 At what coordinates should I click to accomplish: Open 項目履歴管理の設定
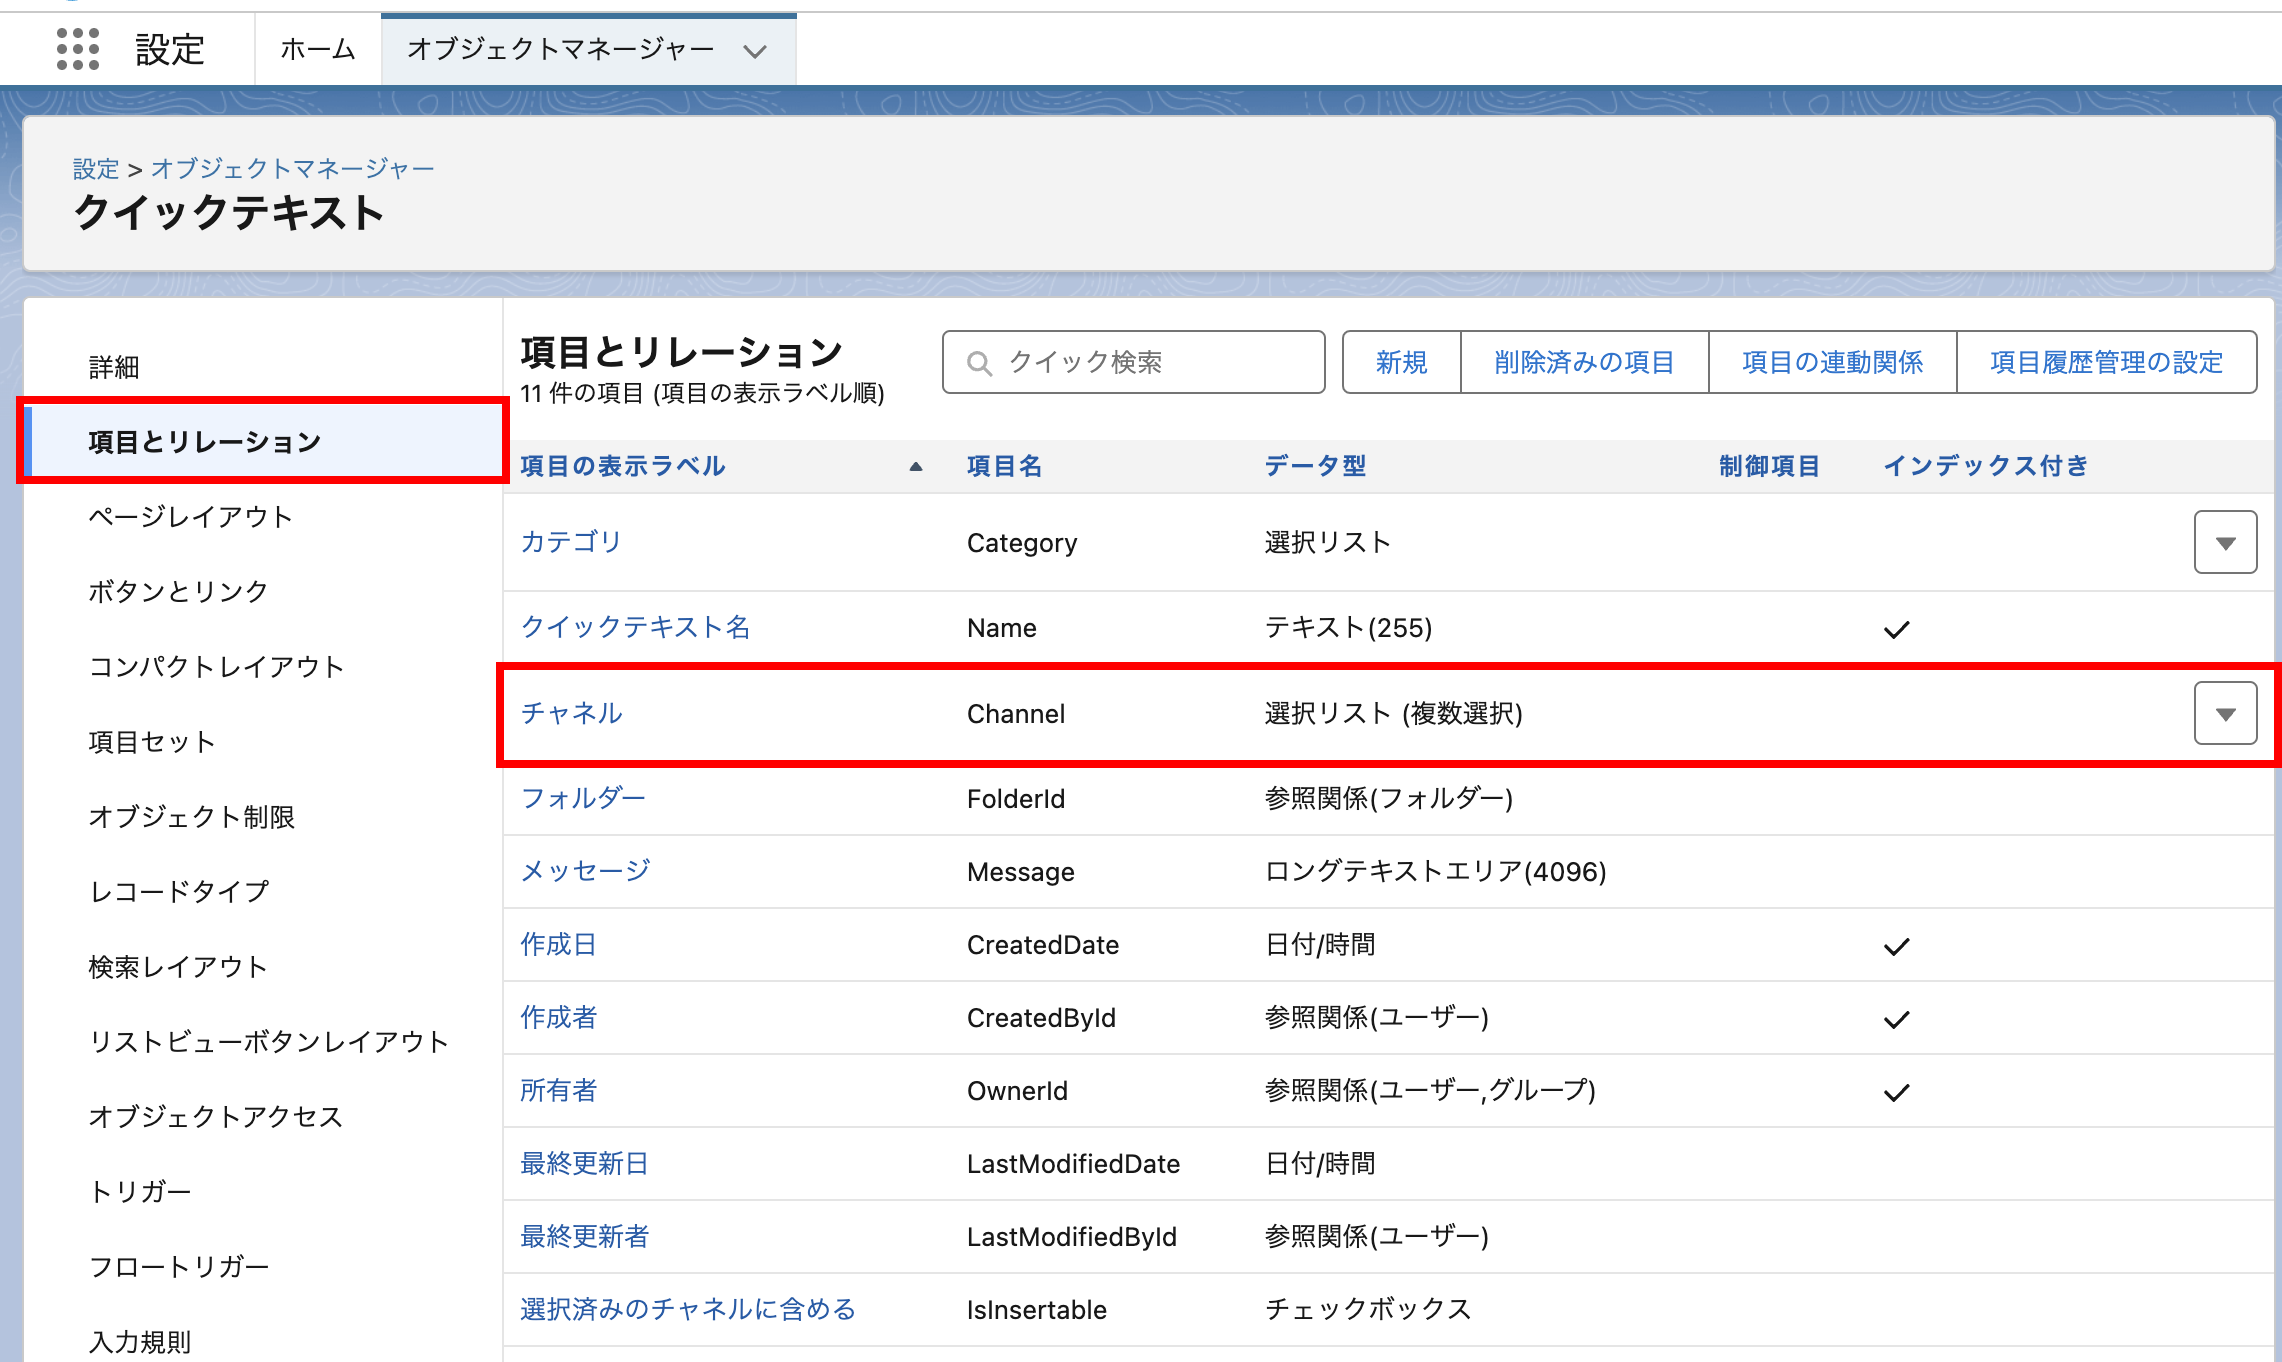point(2106,362)
